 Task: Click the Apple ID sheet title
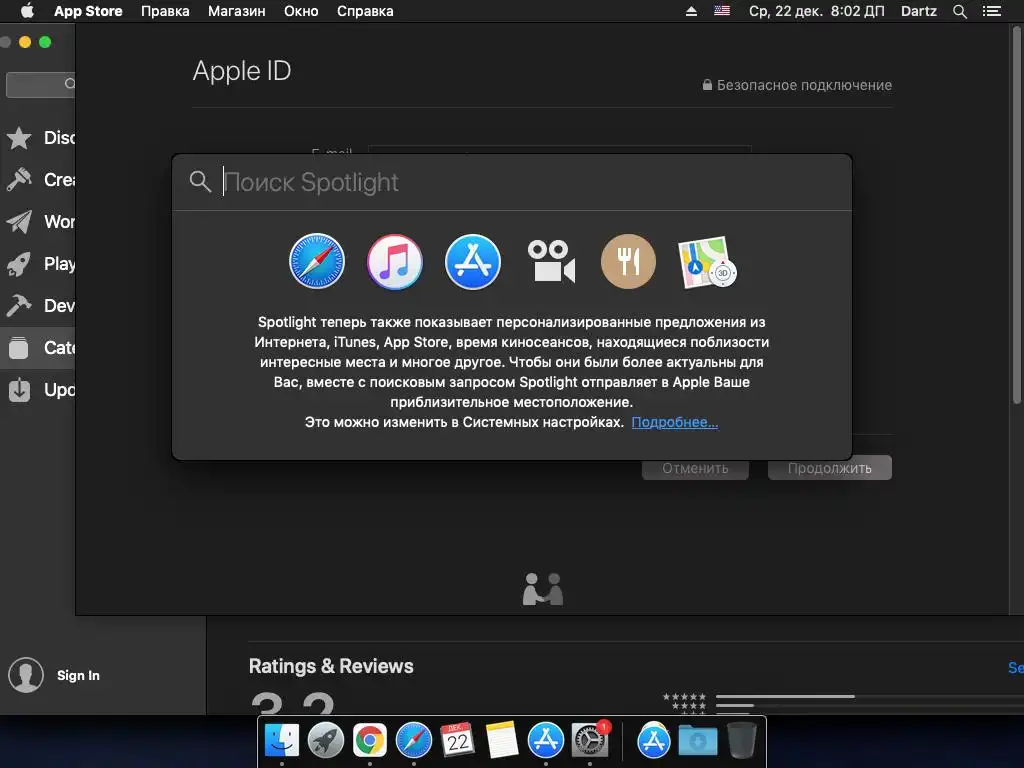click(x=242, y=71)
